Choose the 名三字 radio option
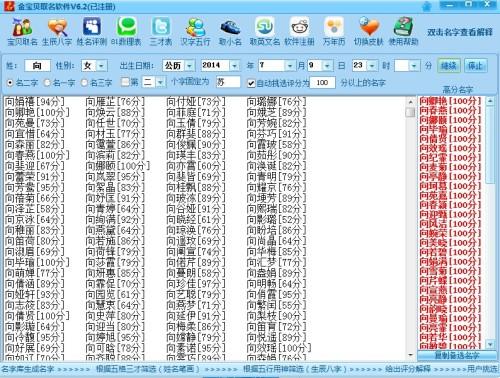The width and height of the screenshot is (500, 378). coord(84,82)
